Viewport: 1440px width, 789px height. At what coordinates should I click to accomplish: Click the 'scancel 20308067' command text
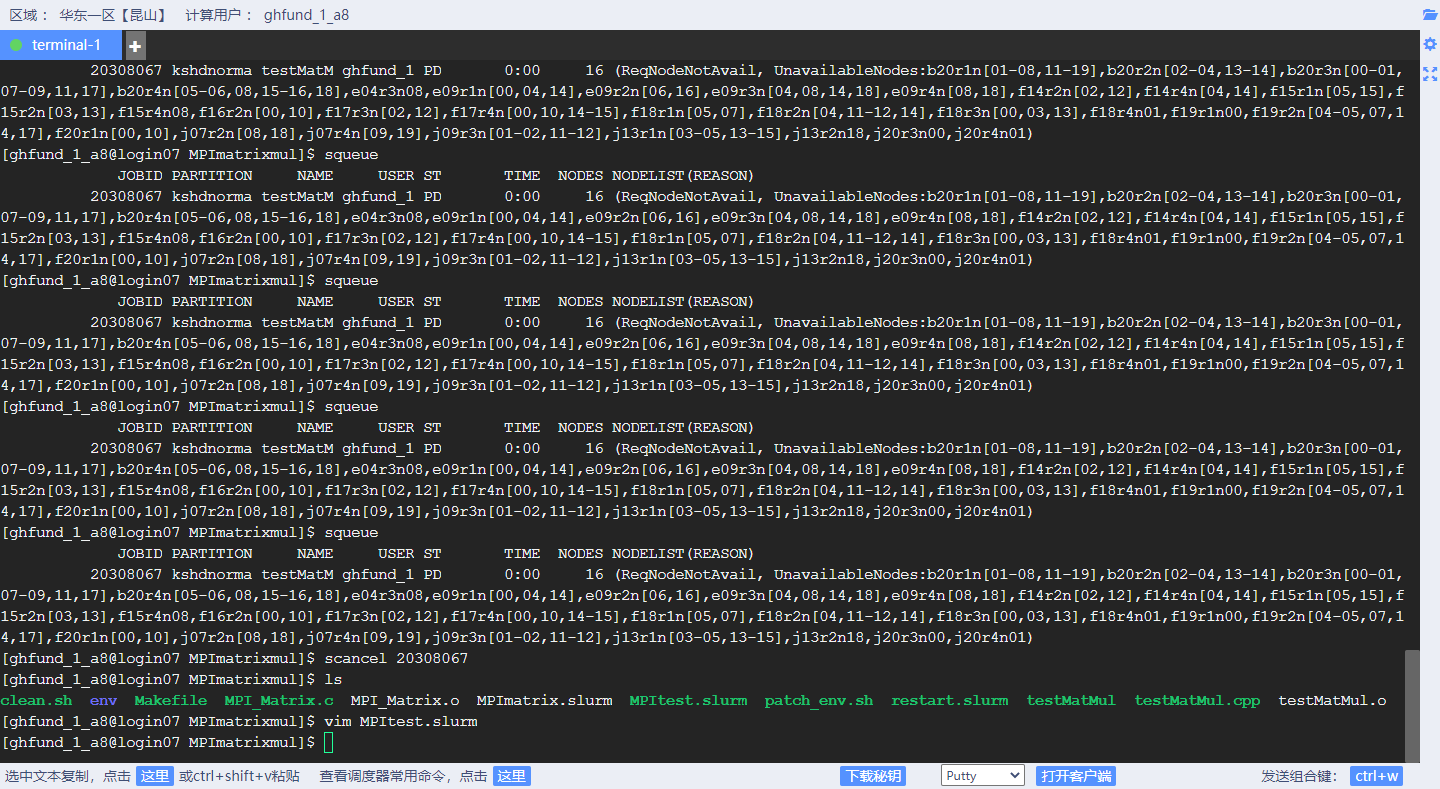coord(396,658)
